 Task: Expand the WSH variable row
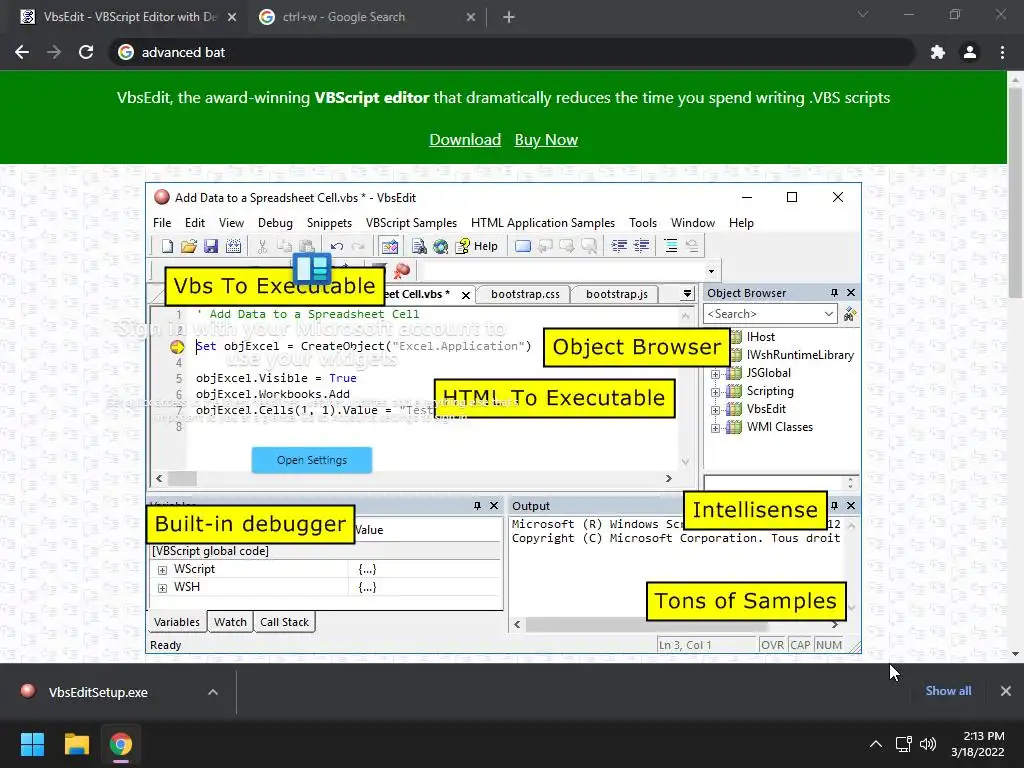point(162,588)
